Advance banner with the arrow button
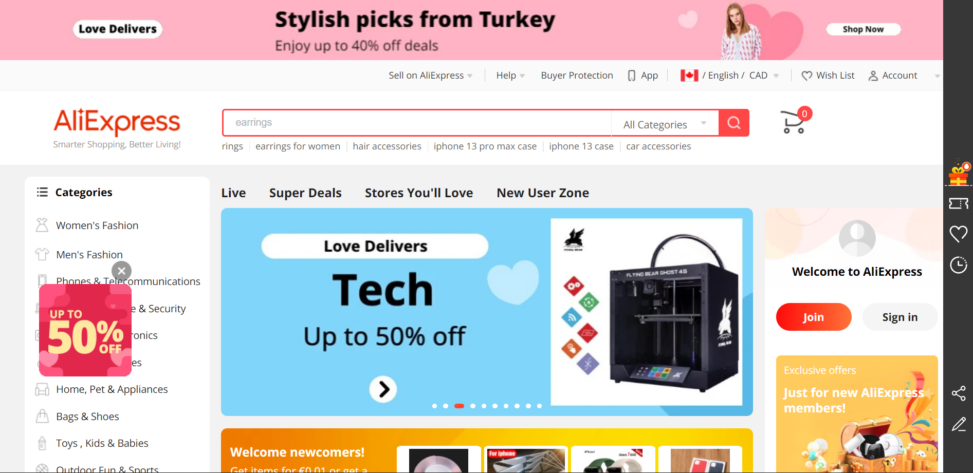973x473 pixels. point(383,389)
